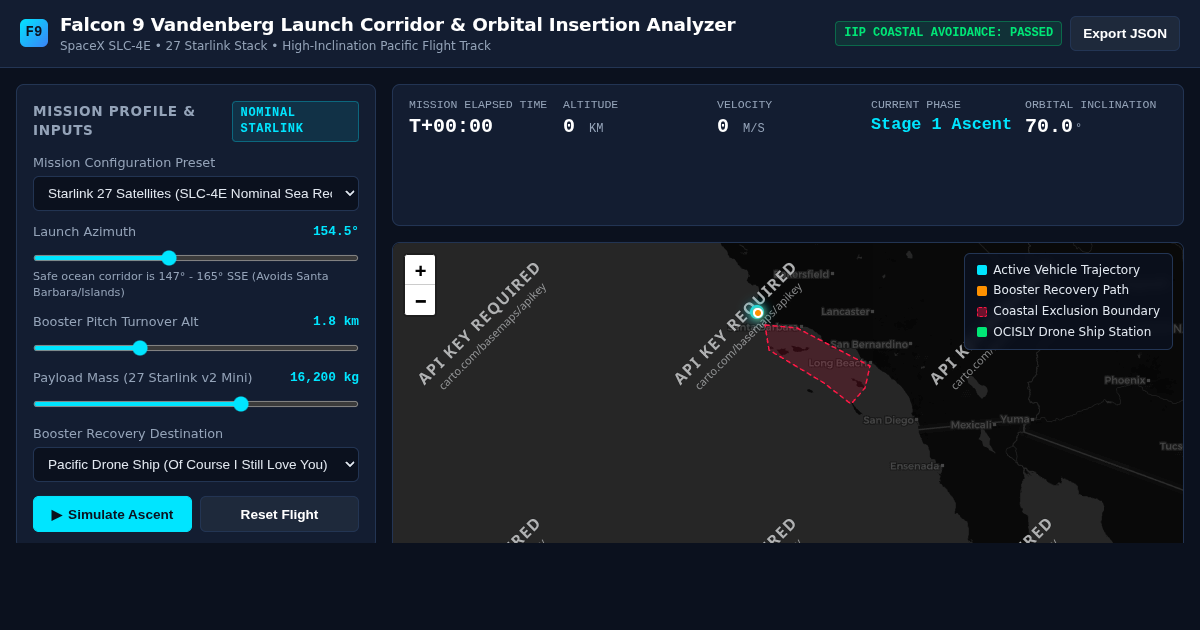The height and width of the screenshot is (630, 1200).
Task: Adjust the Launch Azimuth slider
Action: (196, 258)
